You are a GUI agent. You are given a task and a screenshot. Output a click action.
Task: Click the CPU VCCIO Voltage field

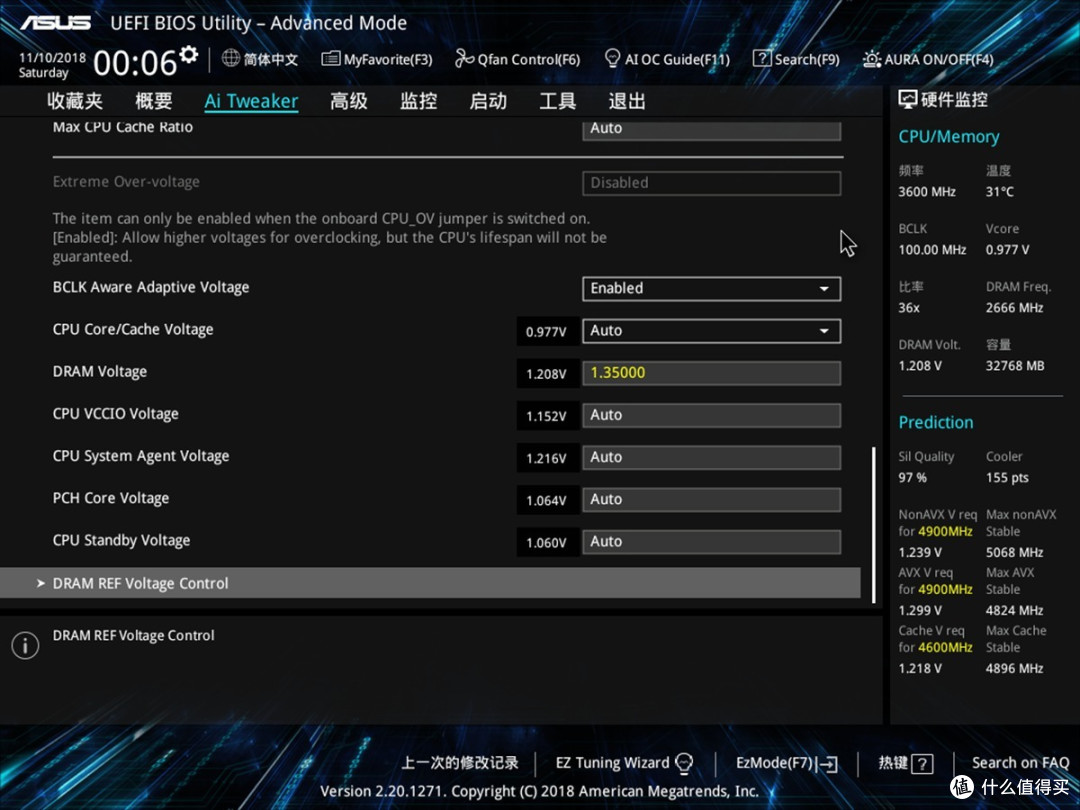pyautogui.click(x=712, y=415)
